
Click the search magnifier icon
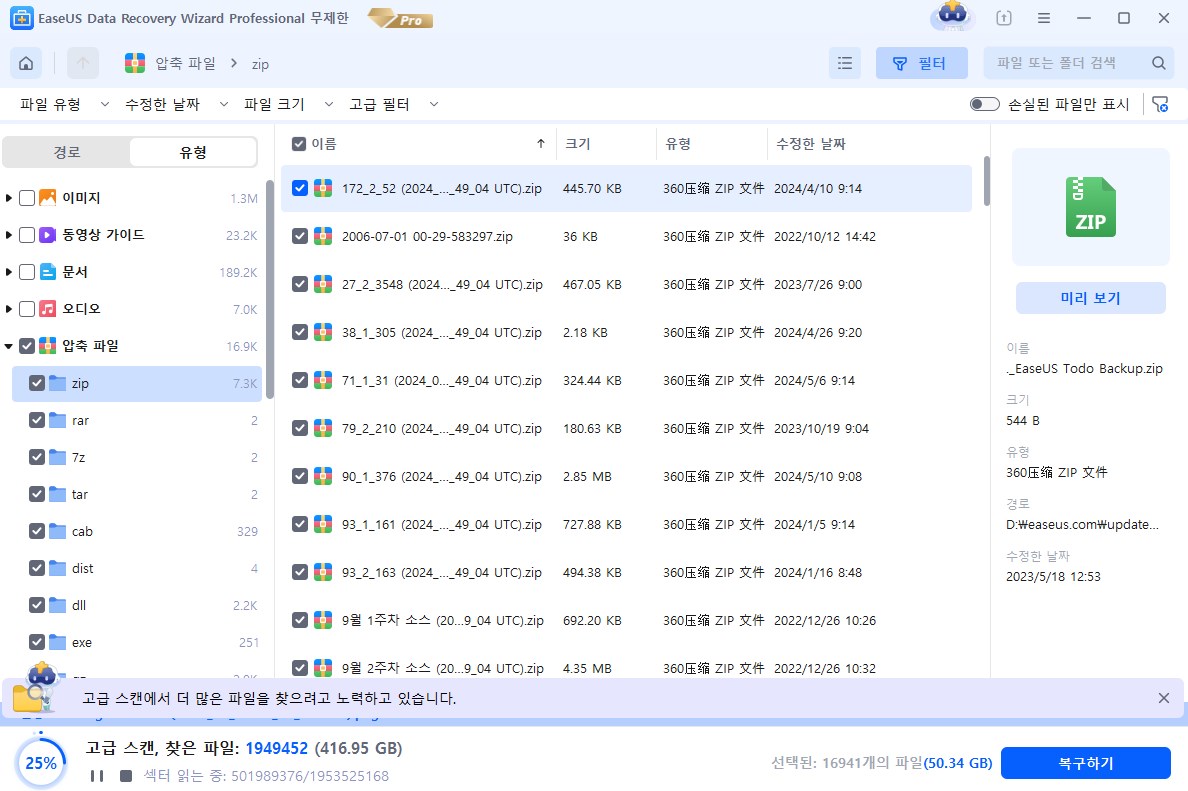point(1158,64)
